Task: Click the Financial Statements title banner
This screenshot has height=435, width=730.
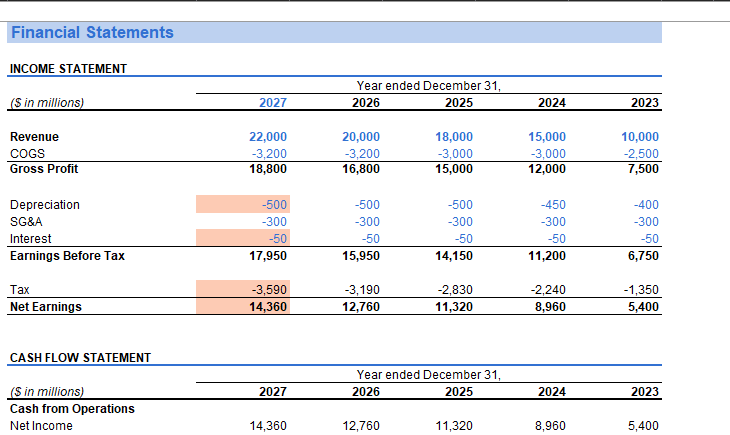Action: click(334, 33)
